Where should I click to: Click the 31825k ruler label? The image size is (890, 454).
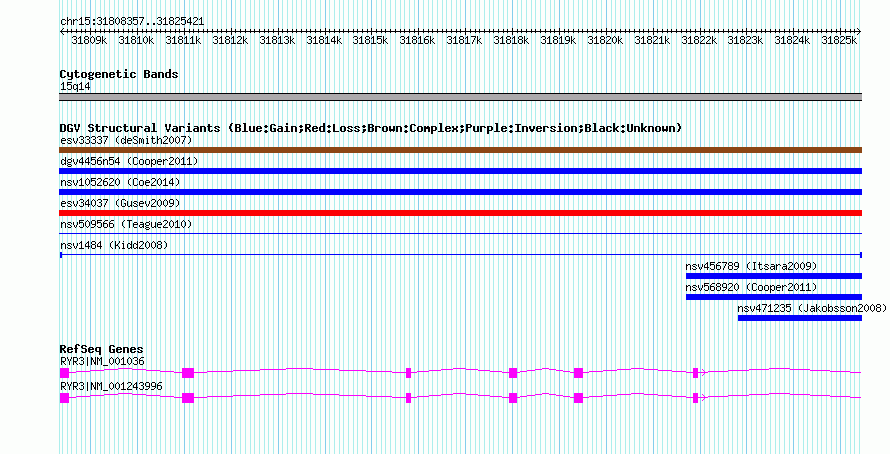(x=839, y=40)
